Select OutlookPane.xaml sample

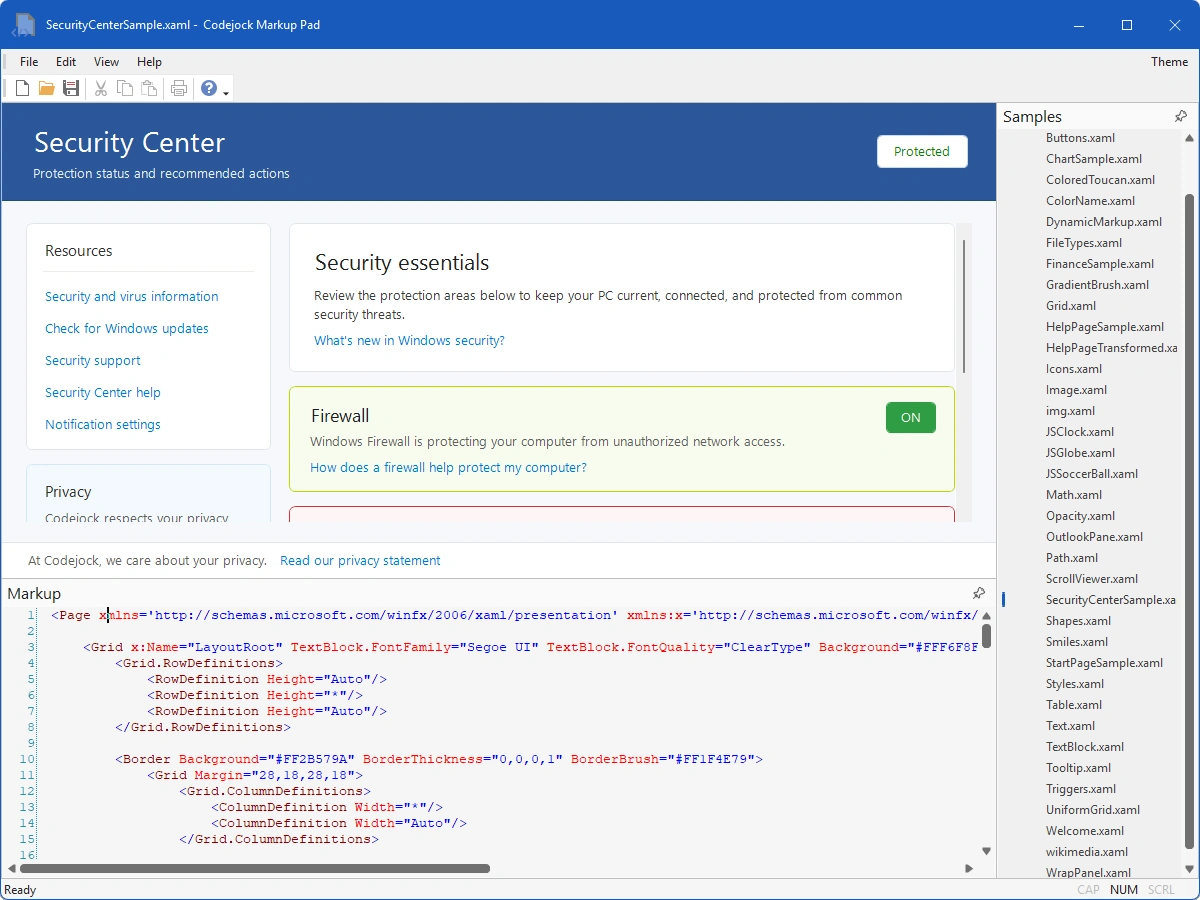(x=1094, y=537)
